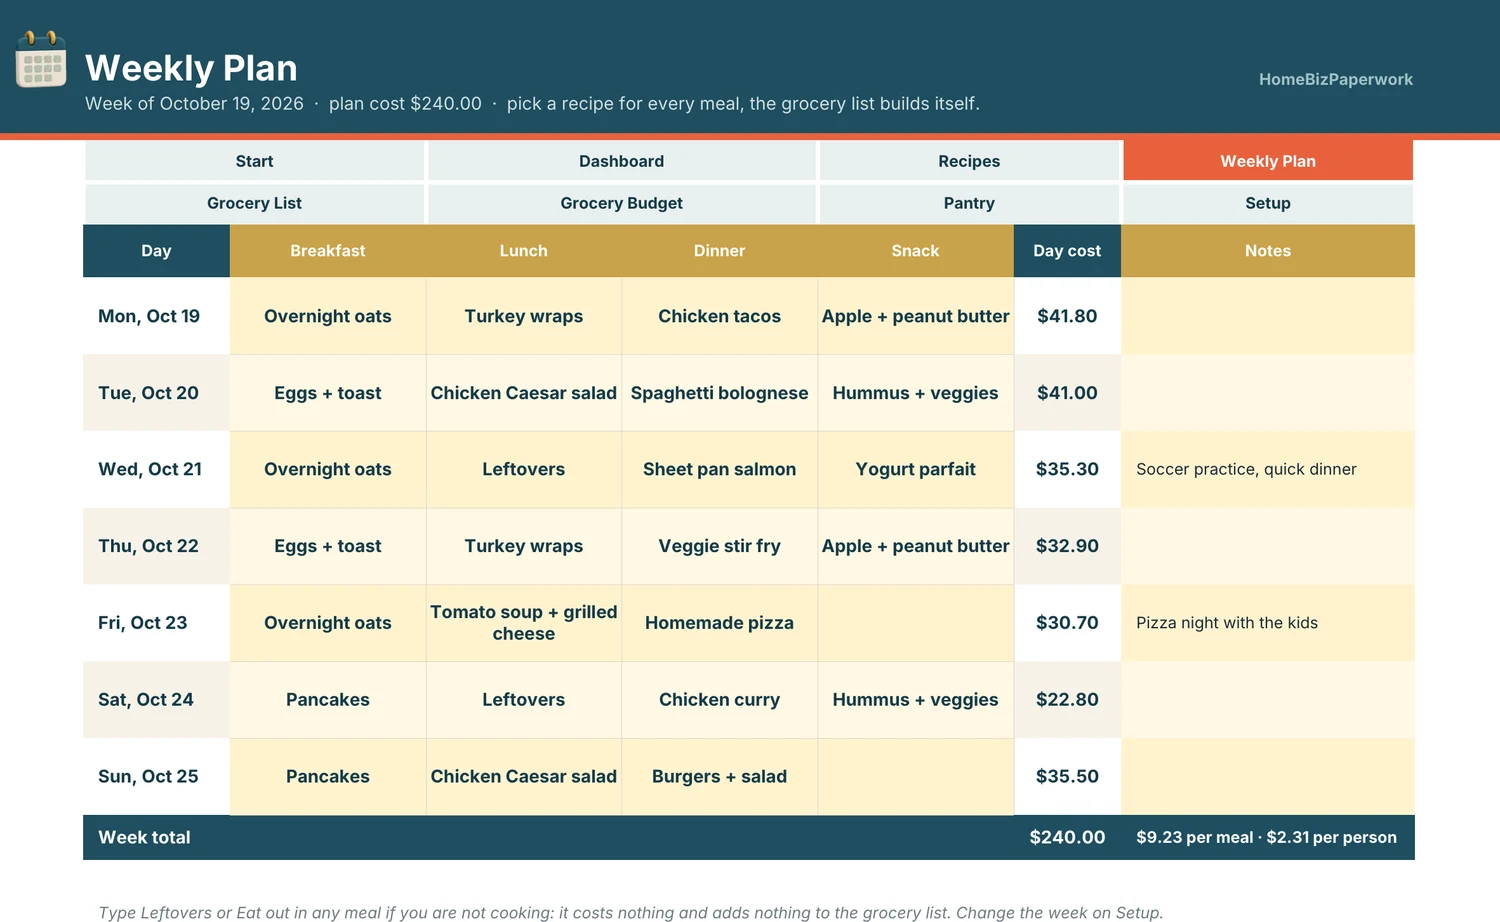
Task: Click the Soccer practice note cell
Action: (1268, 469)
